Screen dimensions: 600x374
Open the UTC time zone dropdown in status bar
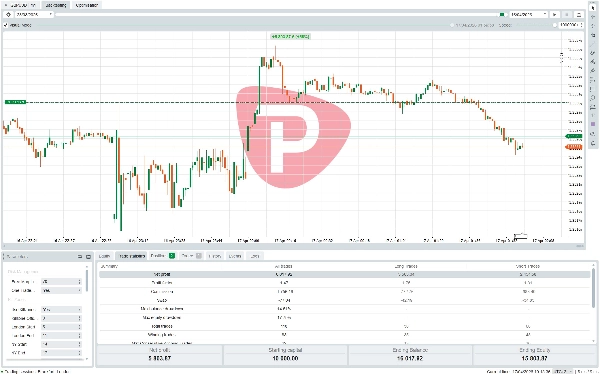click(x=562, y=371)
